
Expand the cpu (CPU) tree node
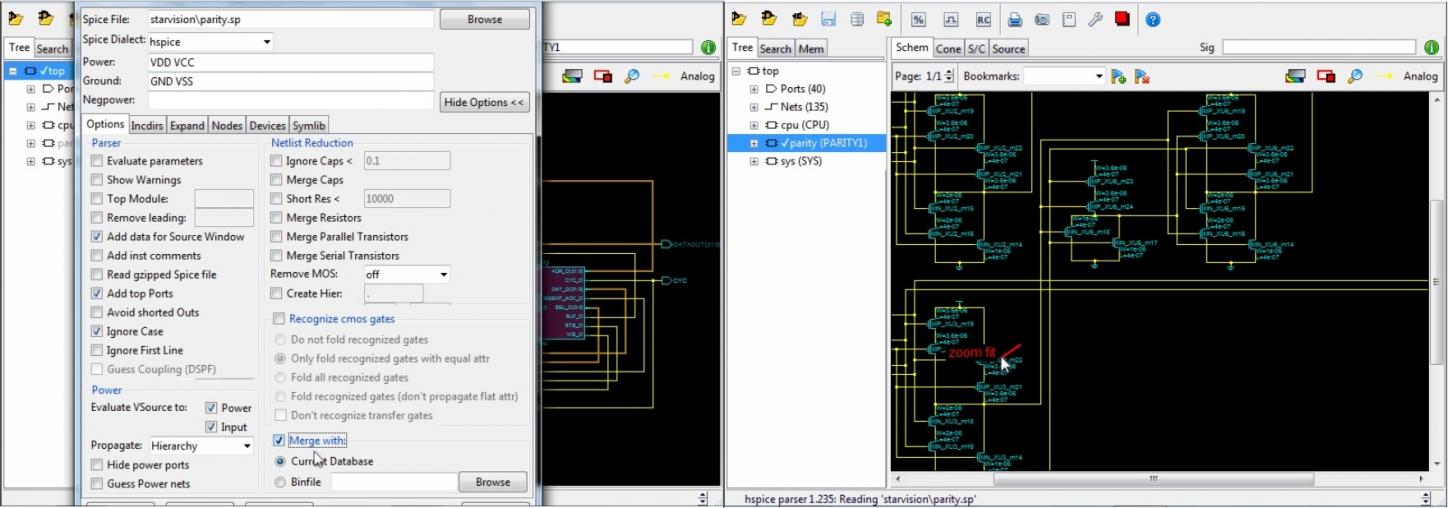pos(754,125)
